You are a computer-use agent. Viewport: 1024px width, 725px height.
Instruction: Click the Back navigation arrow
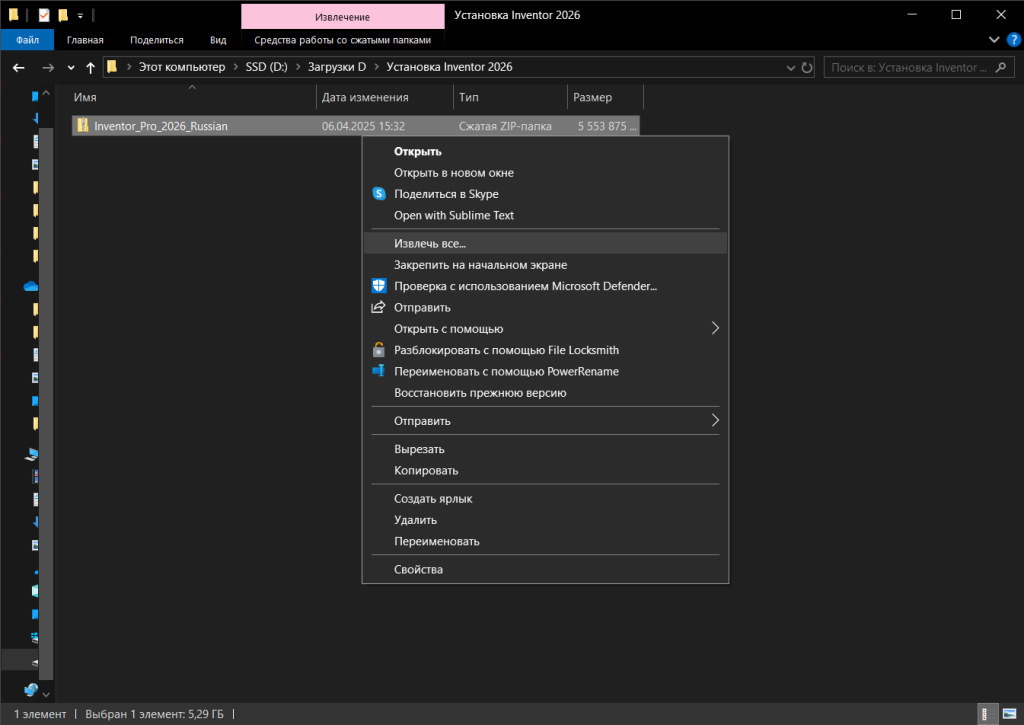18,67
